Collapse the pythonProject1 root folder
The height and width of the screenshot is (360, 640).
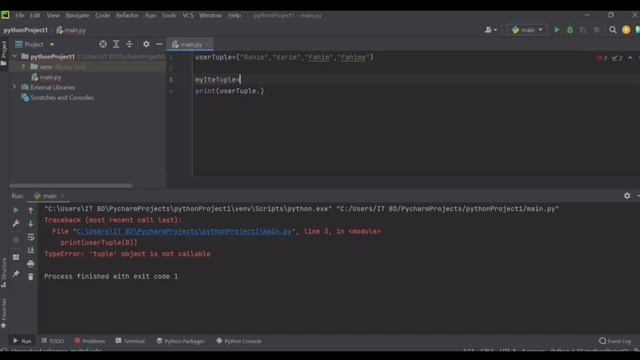[x=15, y=56]
